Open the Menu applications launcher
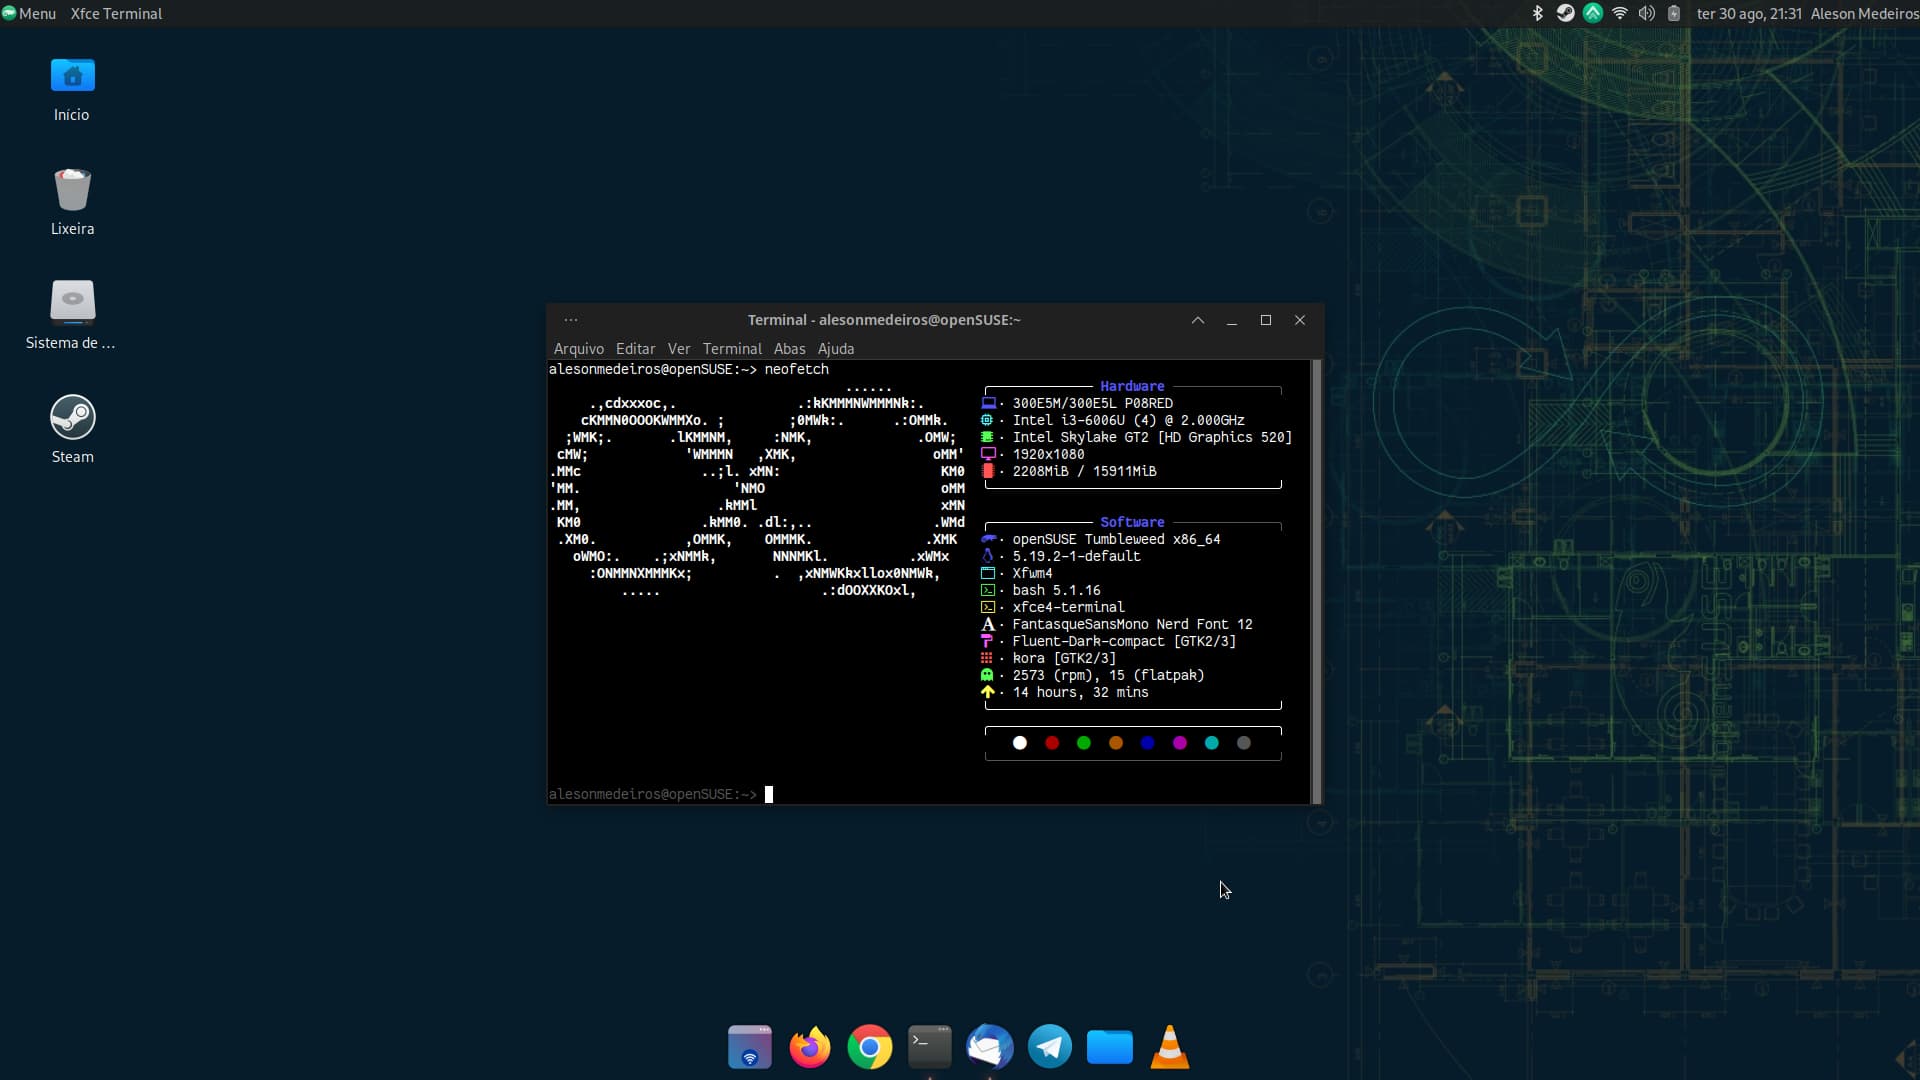This screenshot has width=1920, height=1080. 29,13
